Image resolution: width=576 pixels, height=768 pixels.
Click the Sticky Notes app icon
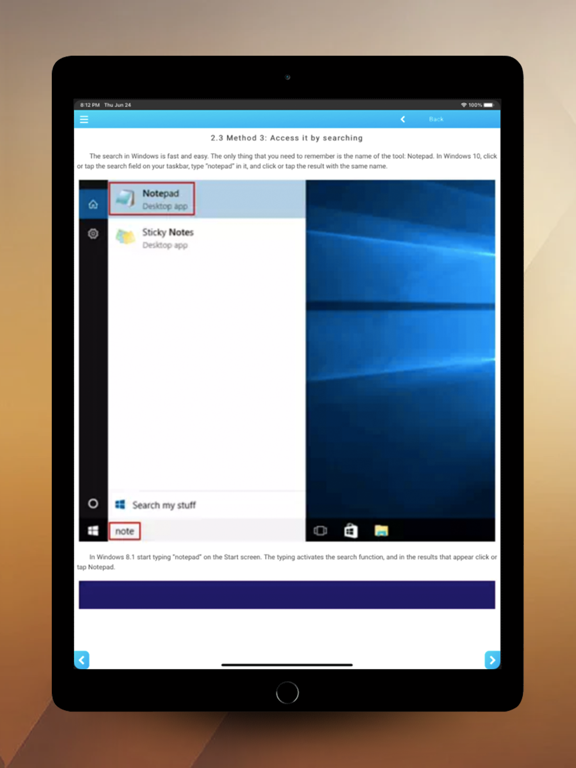coord(125,238)
